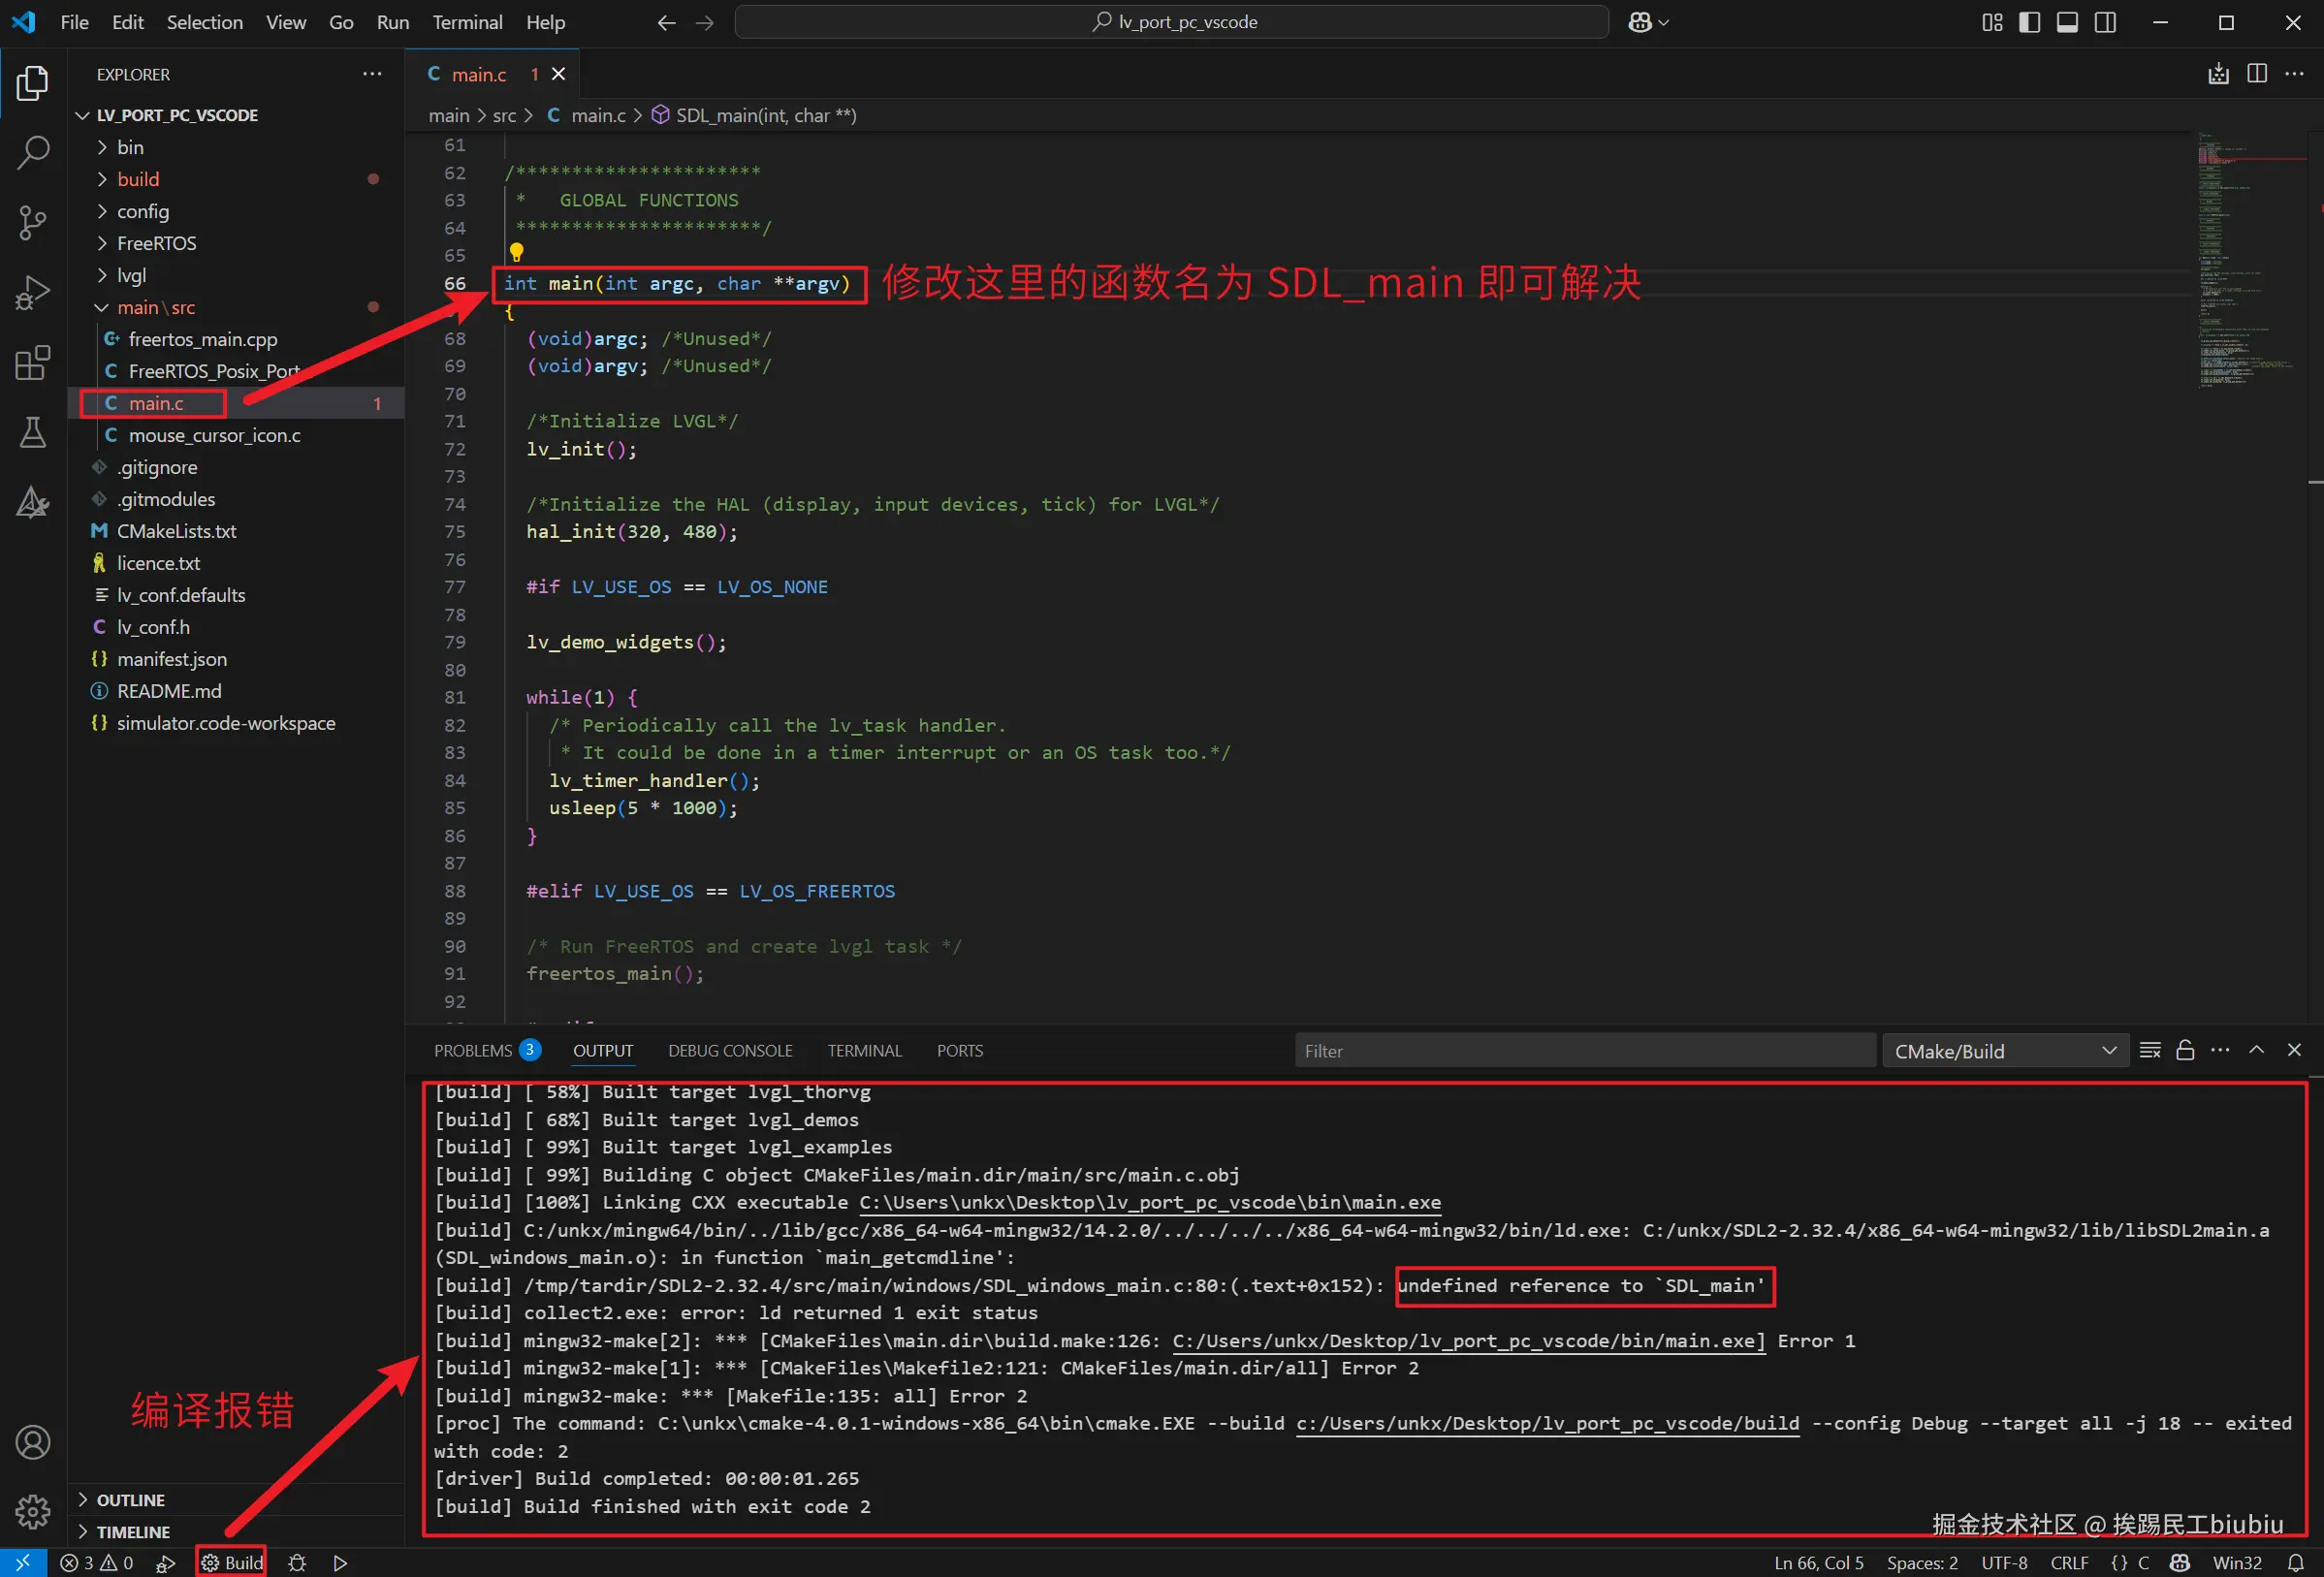Expand the FreeRTOS folder
Image resolution: width=2324 pixels, height=1577 pixels.
(156, 243)
